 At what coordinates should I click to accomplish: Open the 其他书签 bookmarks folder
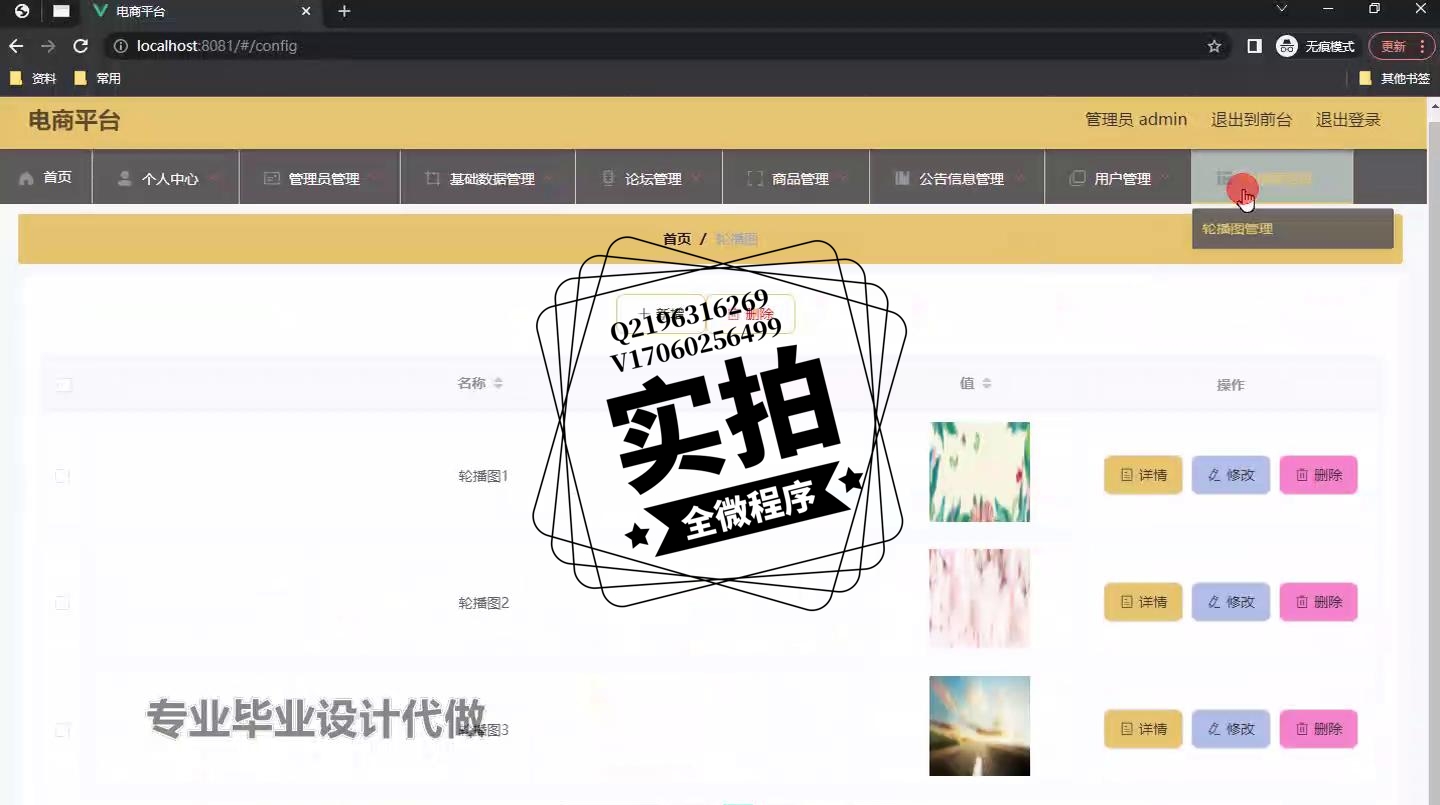coord(1395,78)
